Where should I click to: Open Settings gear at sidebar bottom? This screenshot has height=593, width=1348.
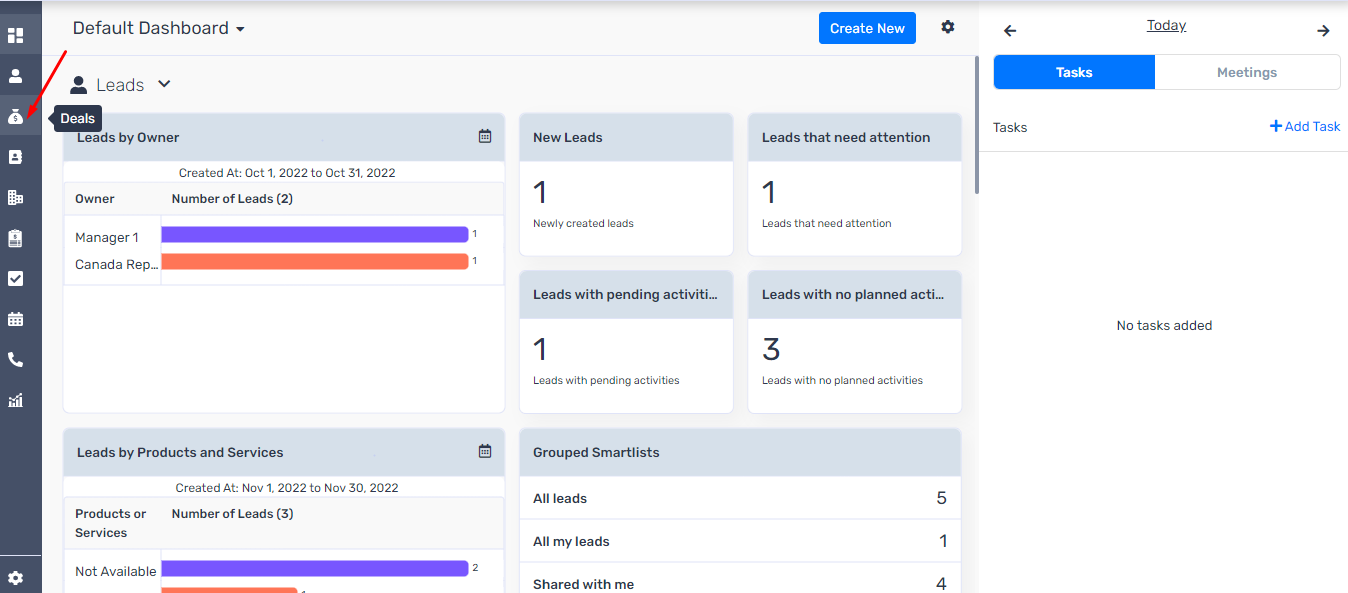pyautogui.click(x=15, y=578)
